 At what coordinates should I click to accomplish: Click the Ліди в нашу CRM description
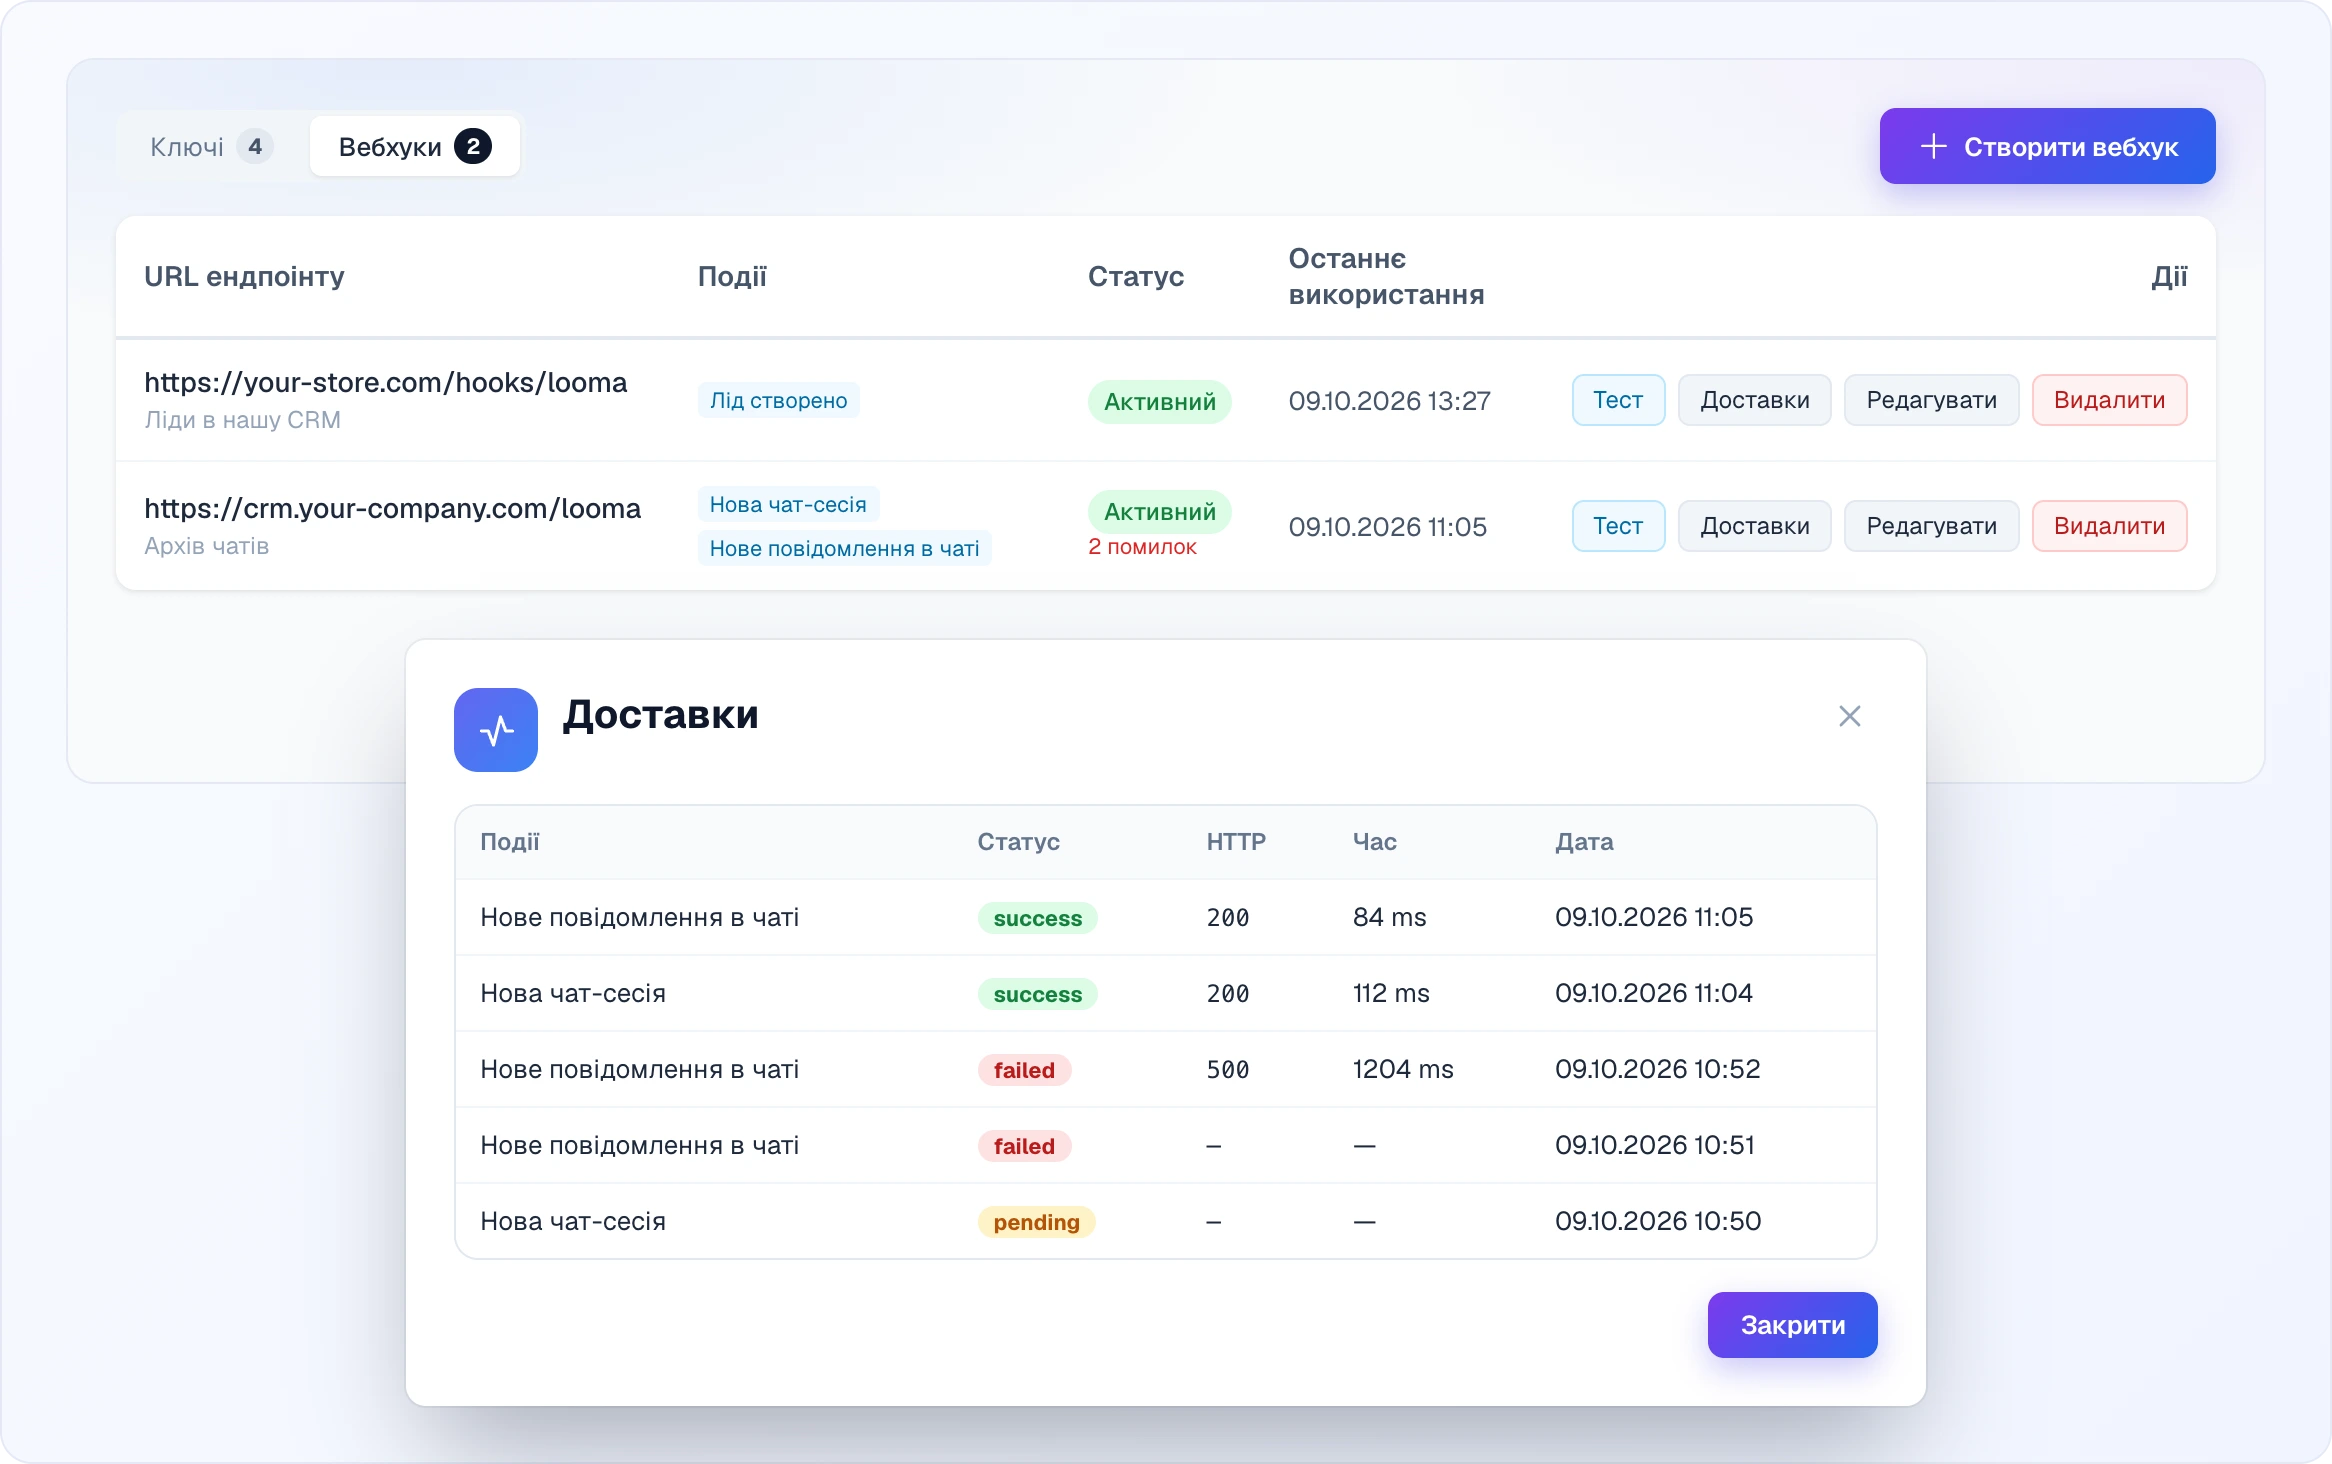(x=242, y=420)
